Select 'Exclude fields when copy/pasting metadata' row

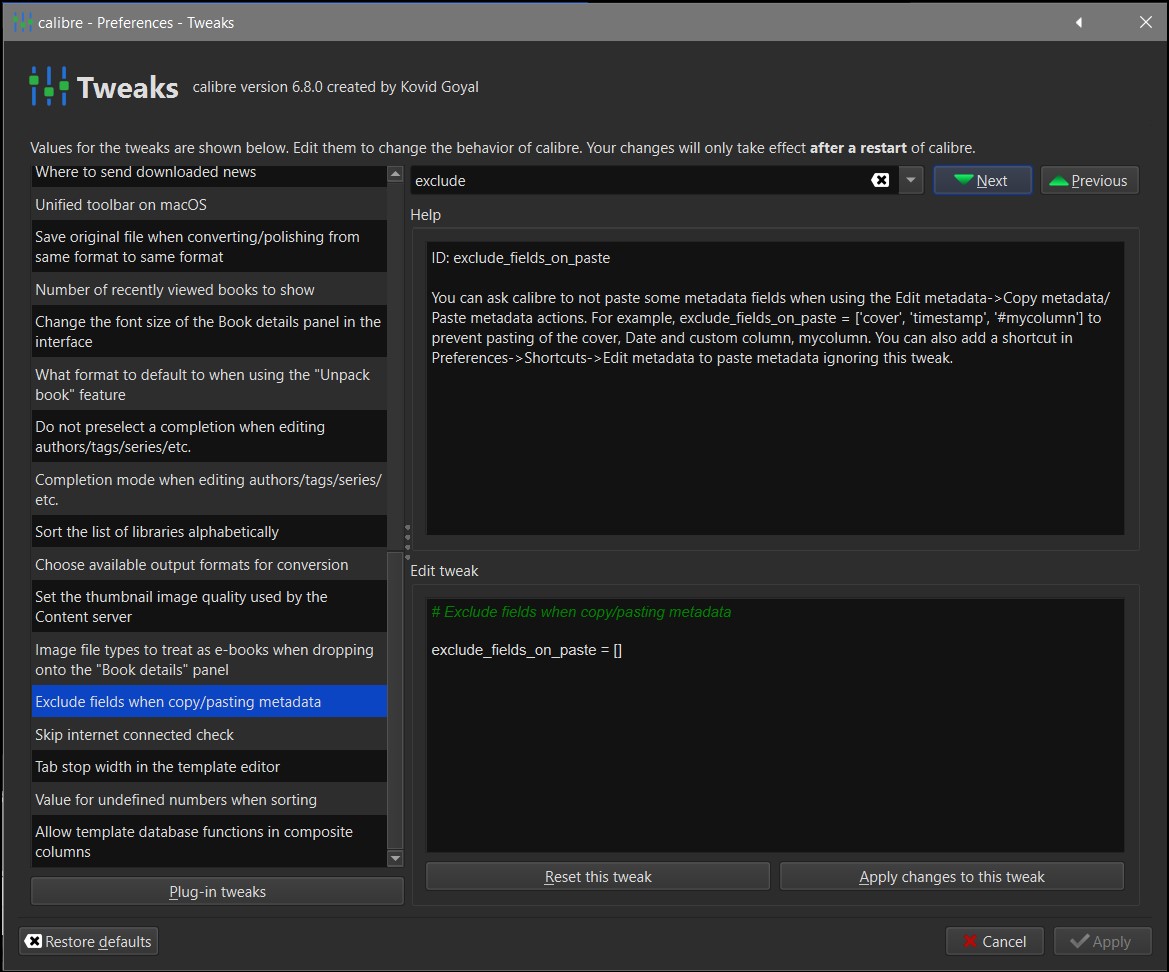209,702
